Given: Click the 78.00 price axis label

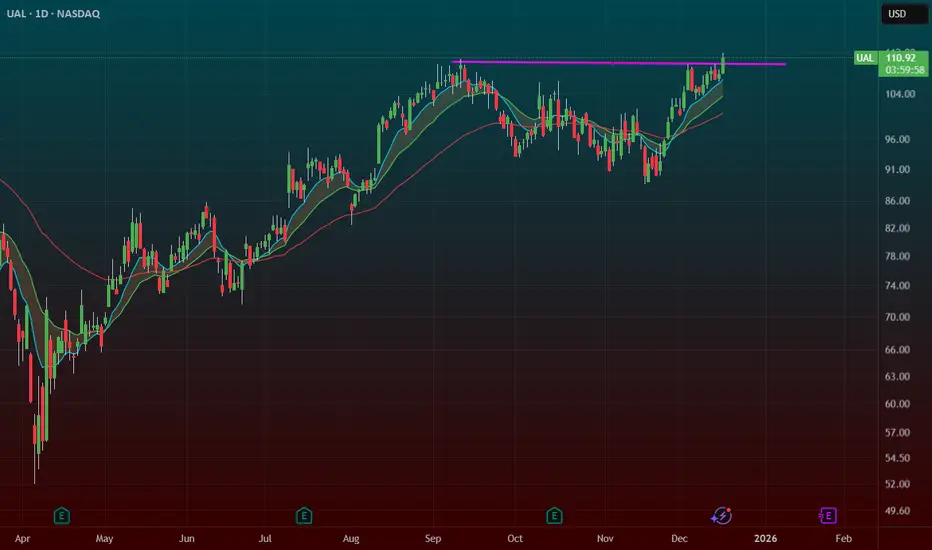Looking at the screenshot, I should coord(898,256).
